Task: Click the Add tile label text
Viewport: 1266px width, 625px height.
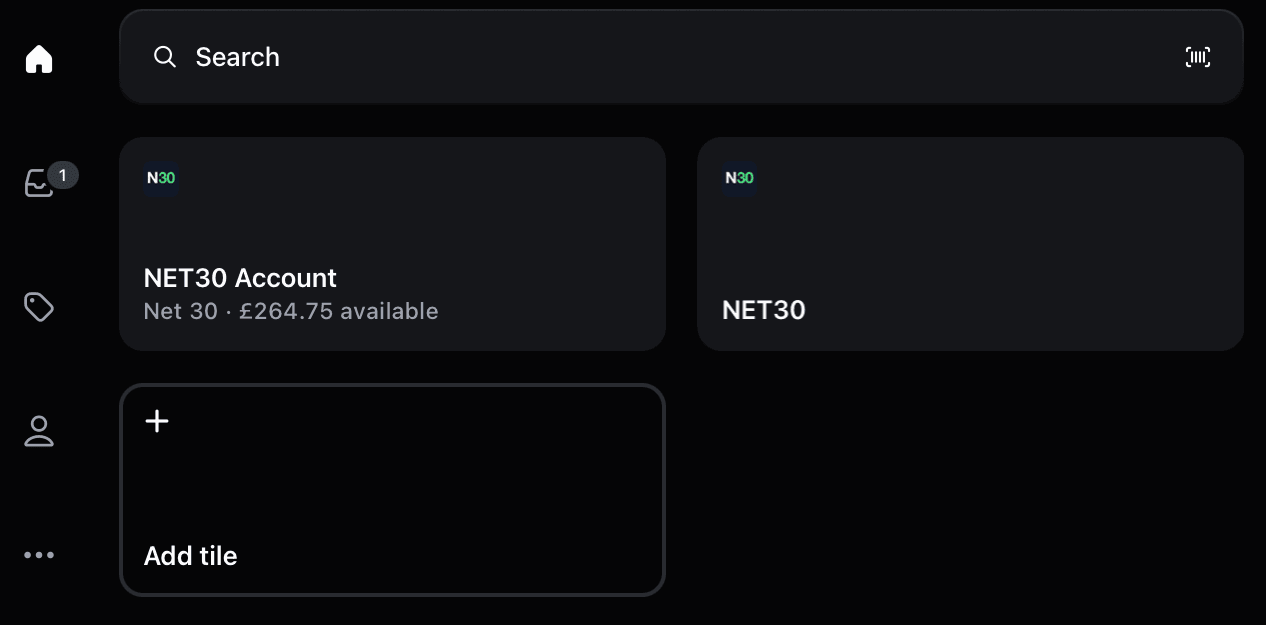Action: pyautogui.click(x=190, y=555)
